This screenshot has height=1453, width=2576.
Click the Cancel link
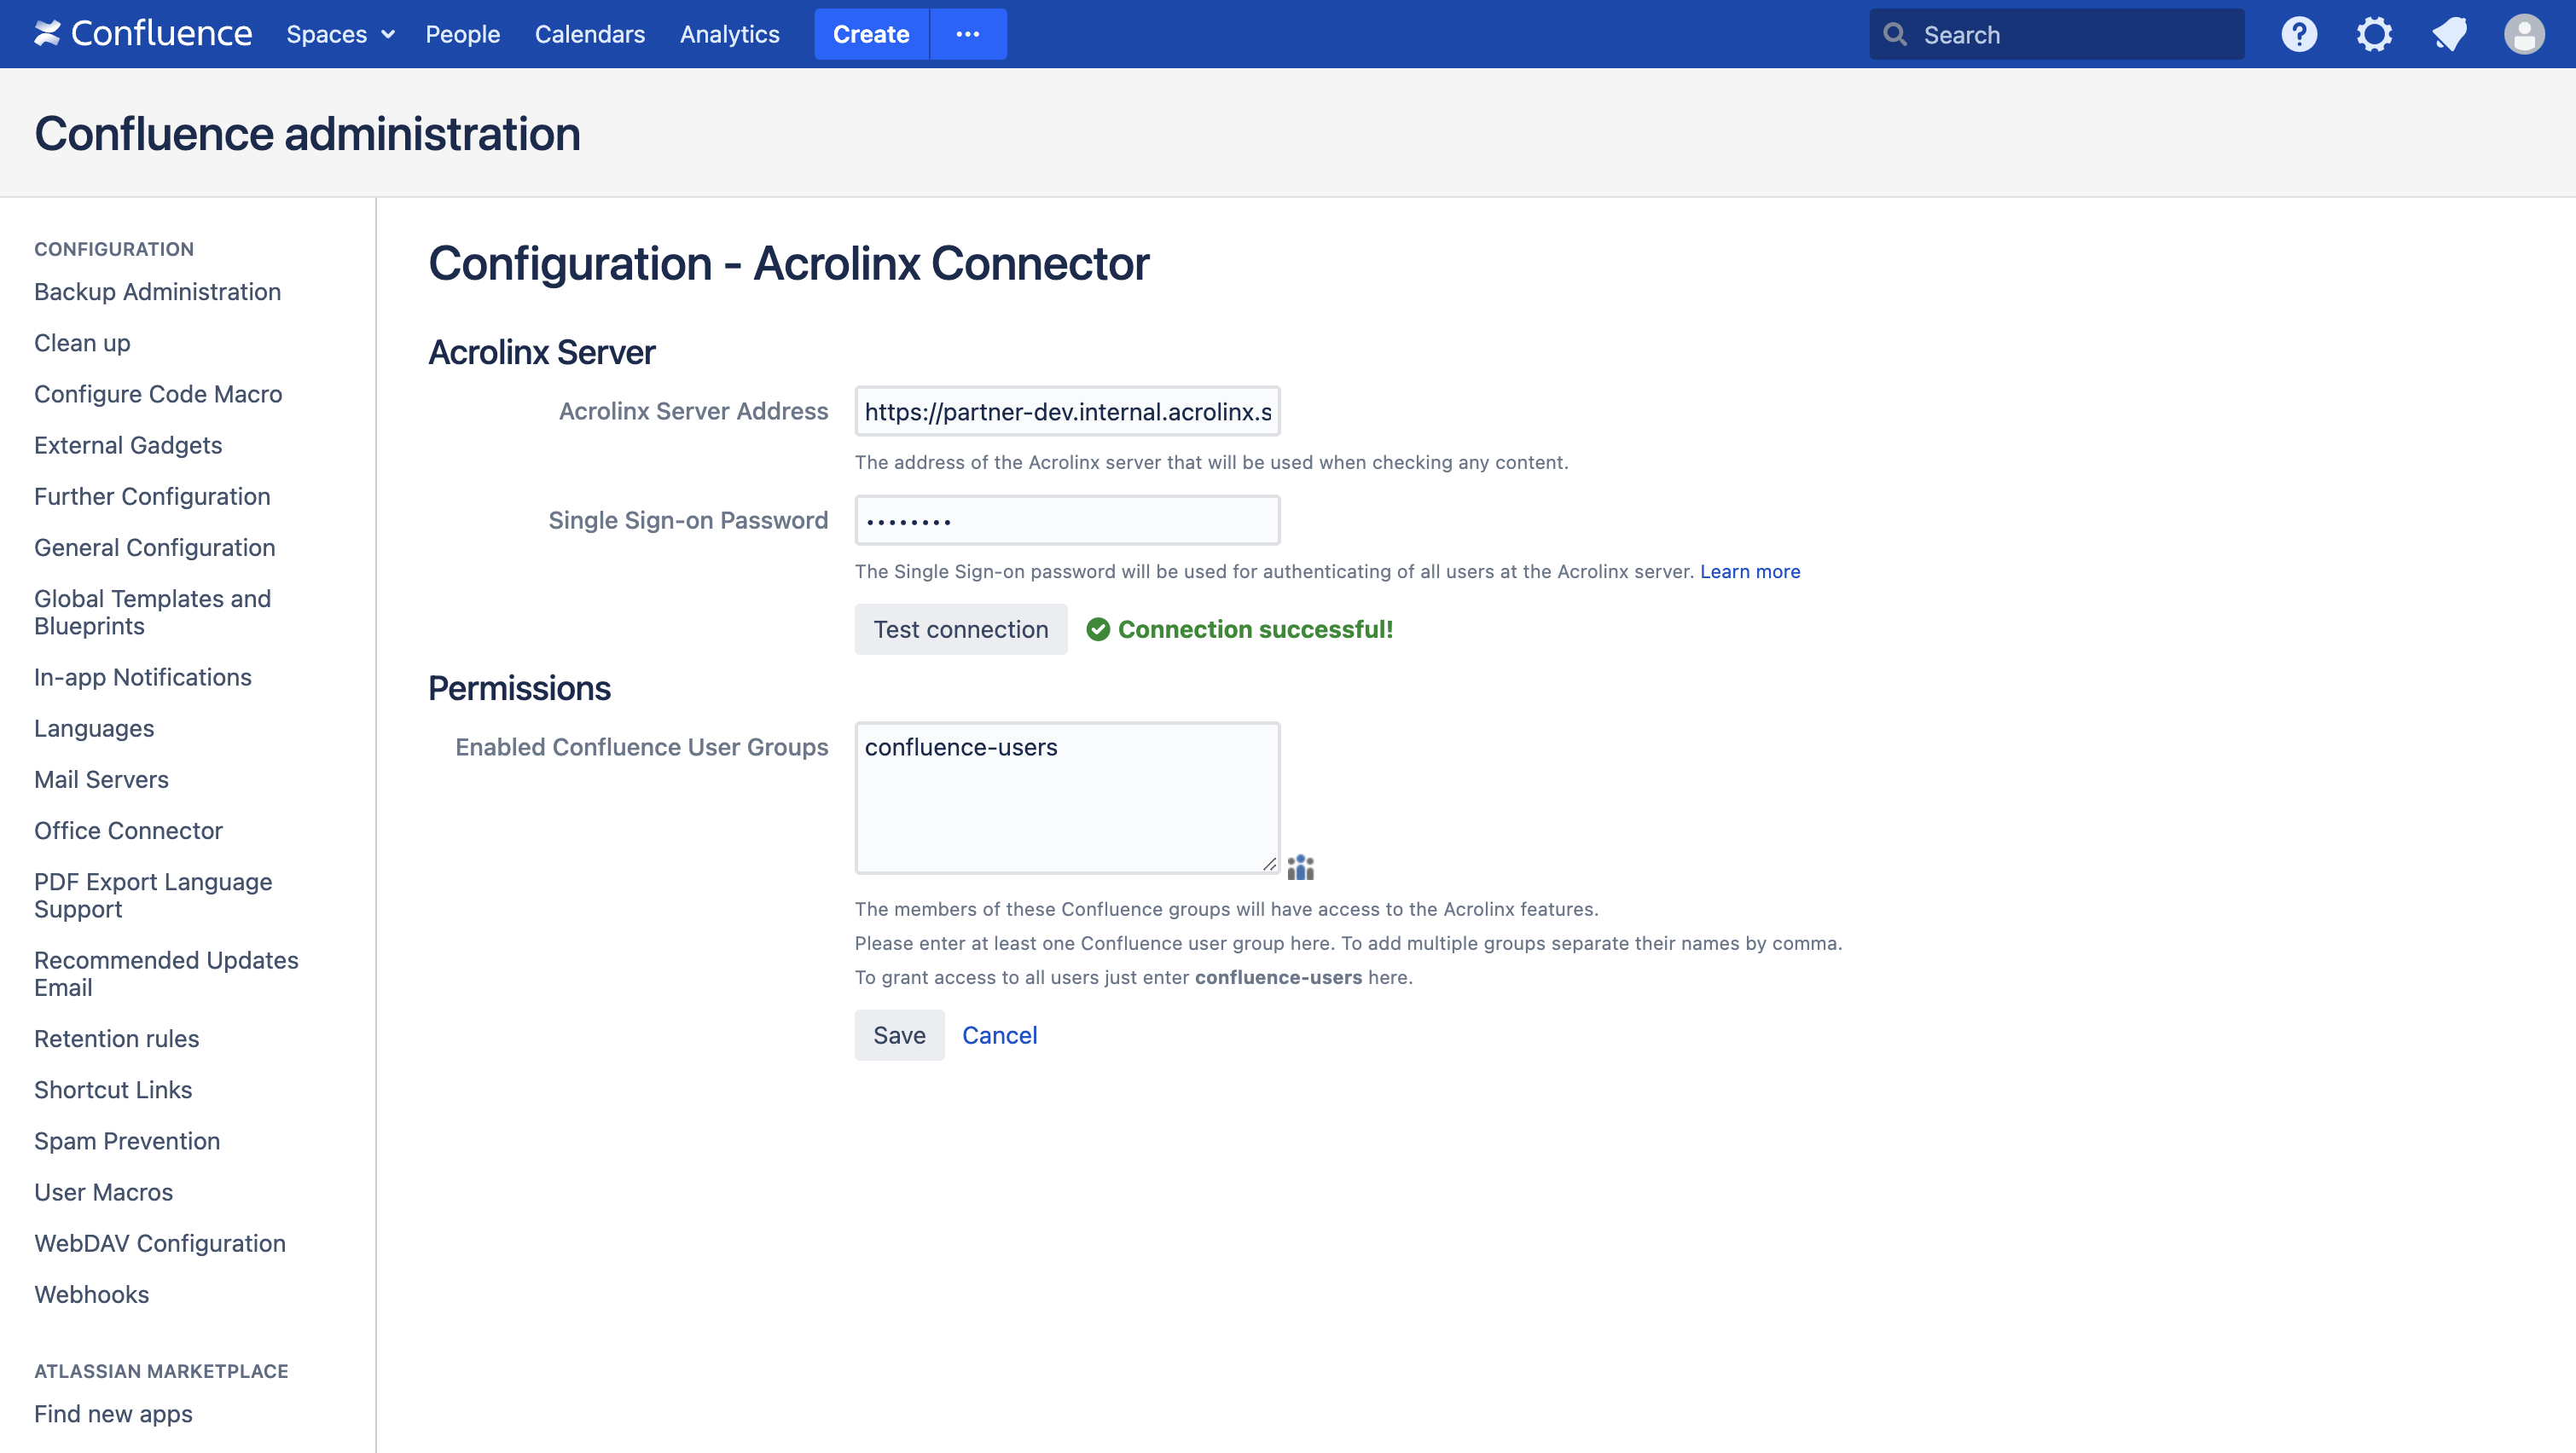(x=999, y=1035)
